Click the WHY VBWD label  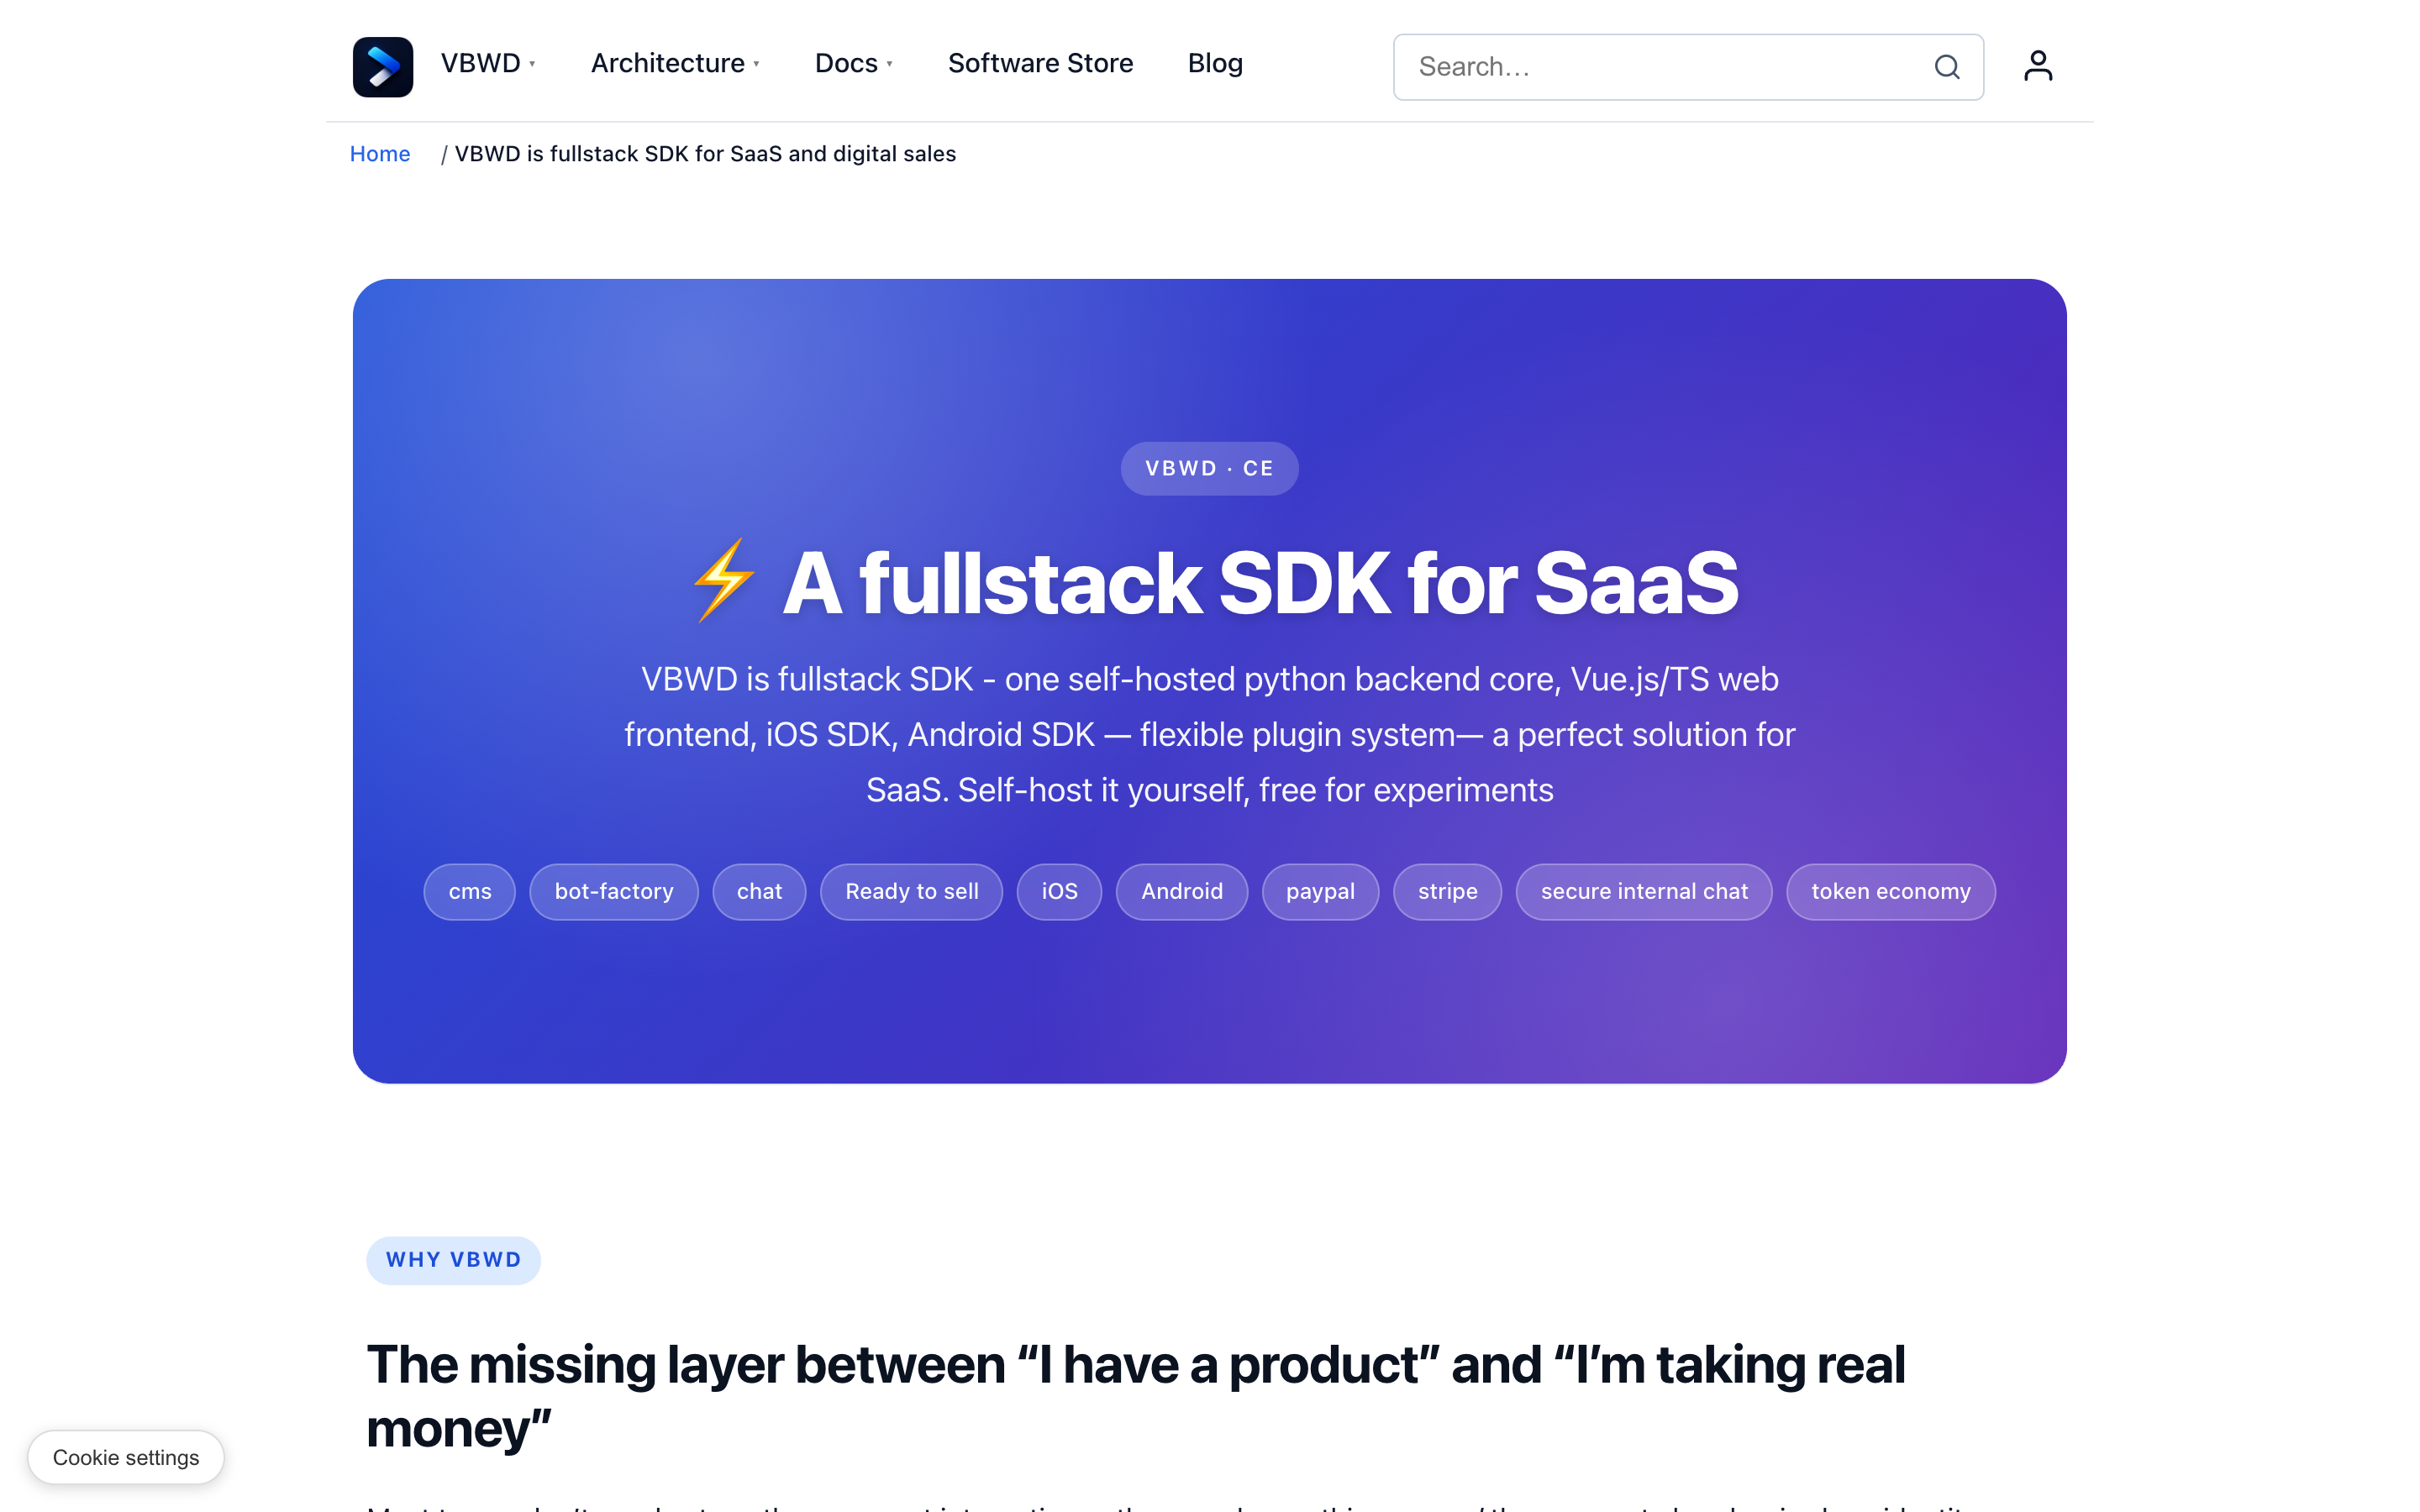[x=454, y=1260]
